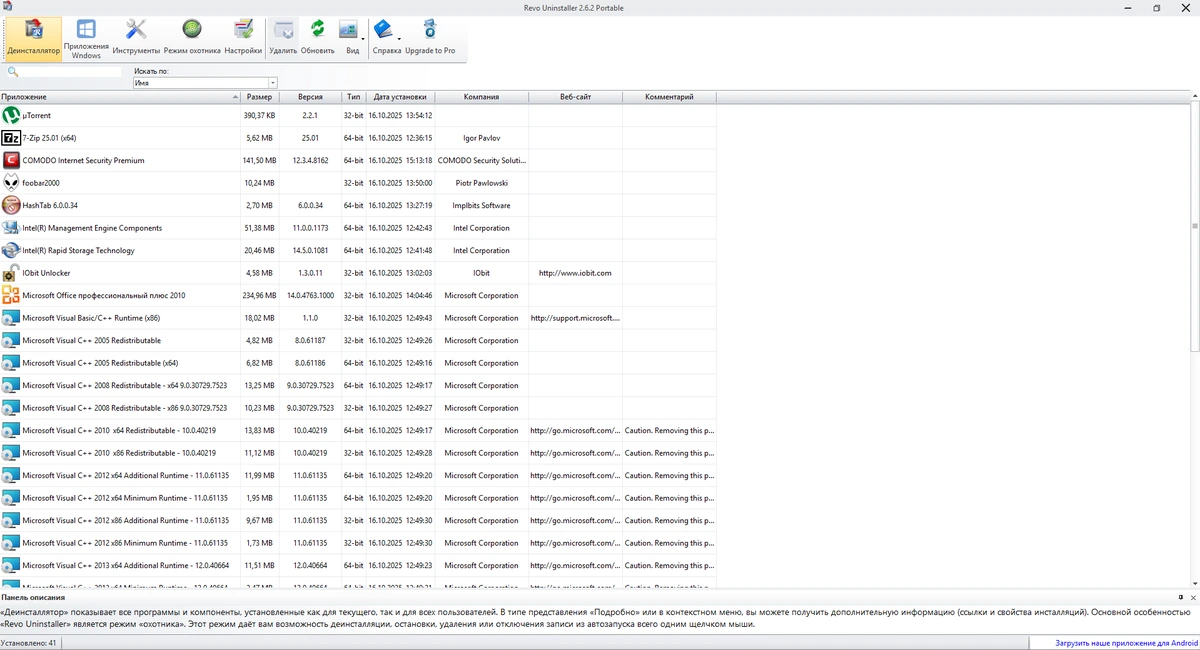Click the Igor Pavlov company cell
The image size is (1200, 650).
481,138
